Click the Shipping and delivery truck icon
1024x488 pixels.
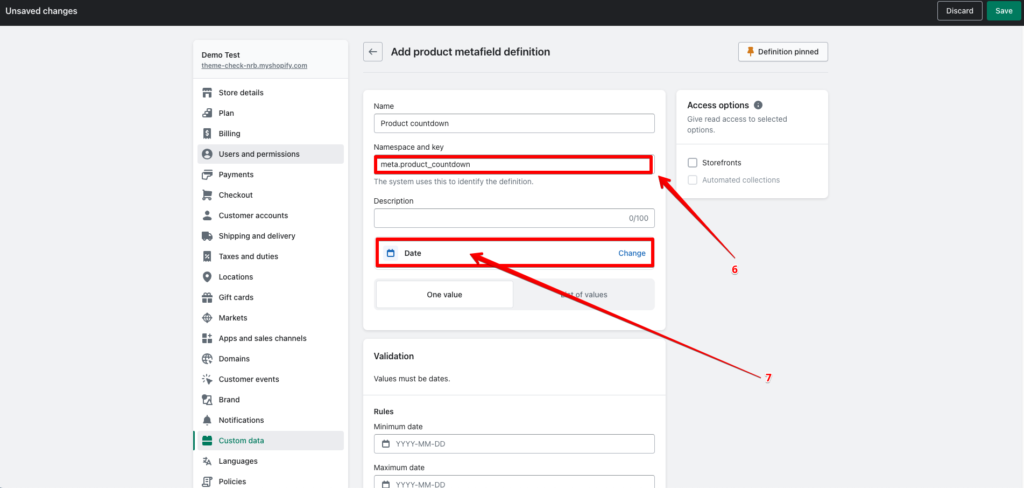tap(207, 236)
